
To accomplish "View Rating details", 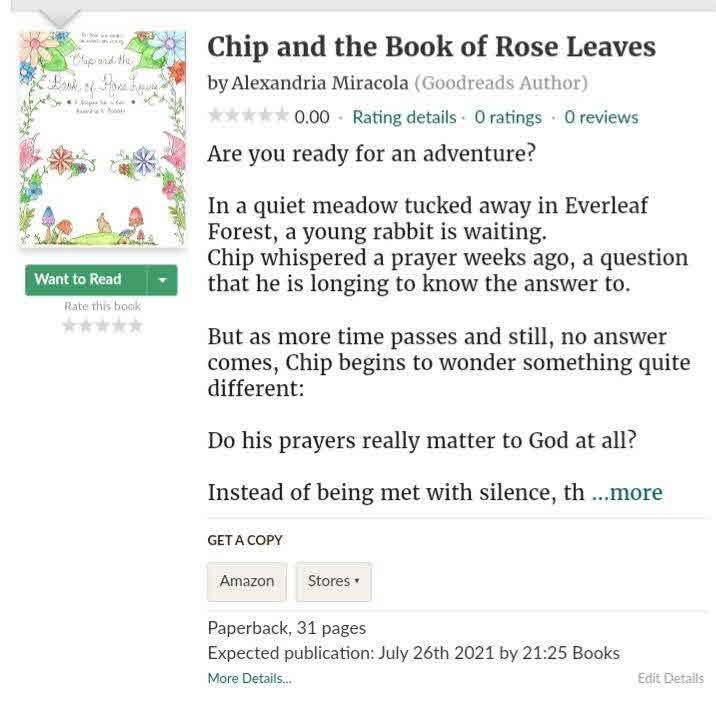I will pos(404,117).
